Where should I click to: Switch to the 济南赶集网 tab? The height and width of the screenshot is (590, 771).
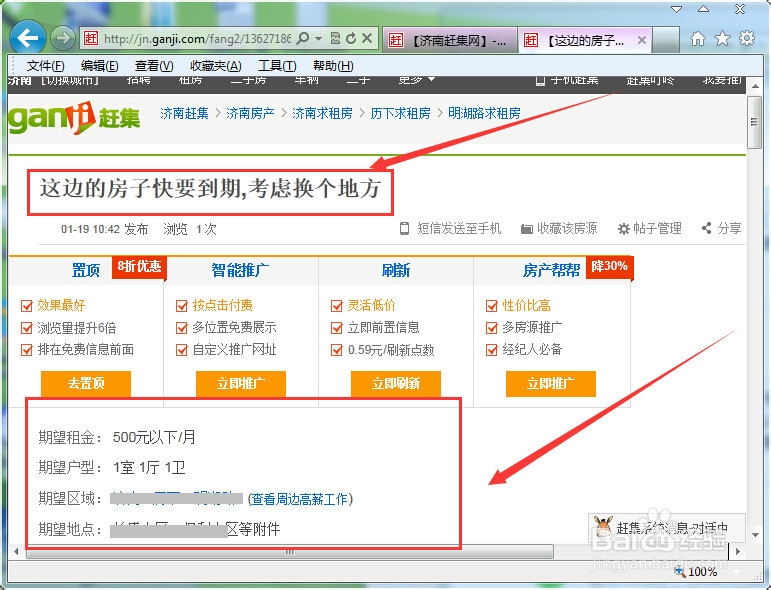tap(449, 40)
